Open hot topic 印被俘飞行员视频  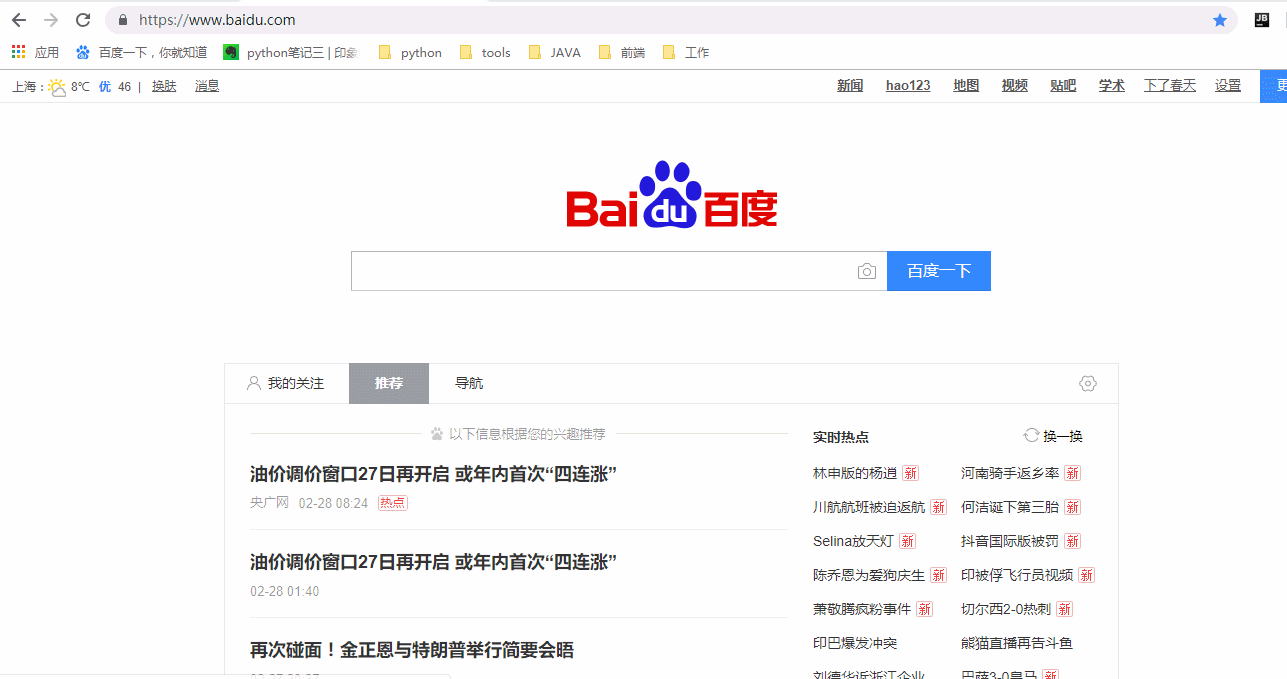(x=1017, y=575)
